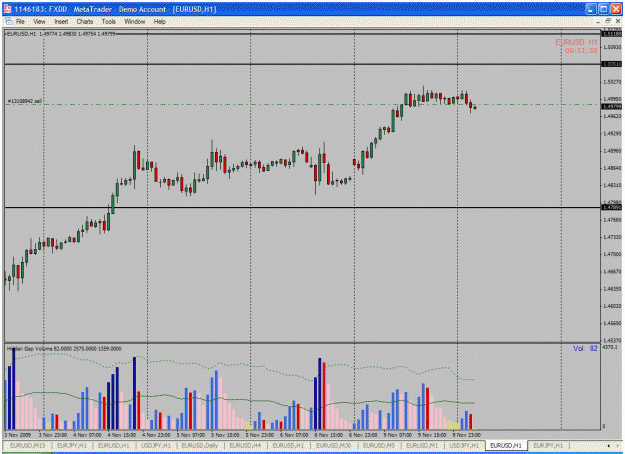This screenshot has width=625, height=454.
Task: Open the Insert menu
Action: pyautogui.click(x=61, y=22)
